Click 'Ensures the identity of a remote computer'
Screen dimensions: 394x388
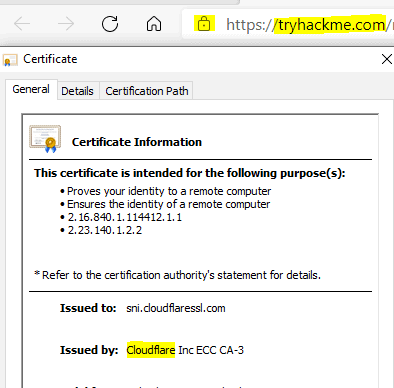(x=168, y=204)
